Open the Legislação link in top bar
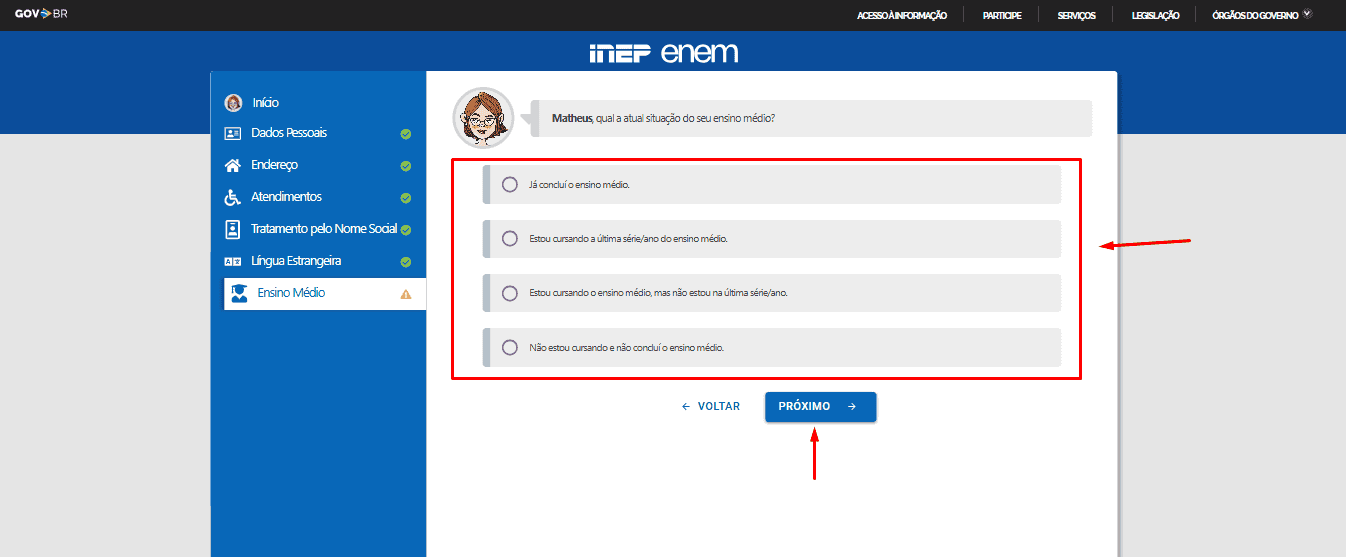This screenshot has width=1346, height=557. pyautogui.click(x=1155, y=15)
